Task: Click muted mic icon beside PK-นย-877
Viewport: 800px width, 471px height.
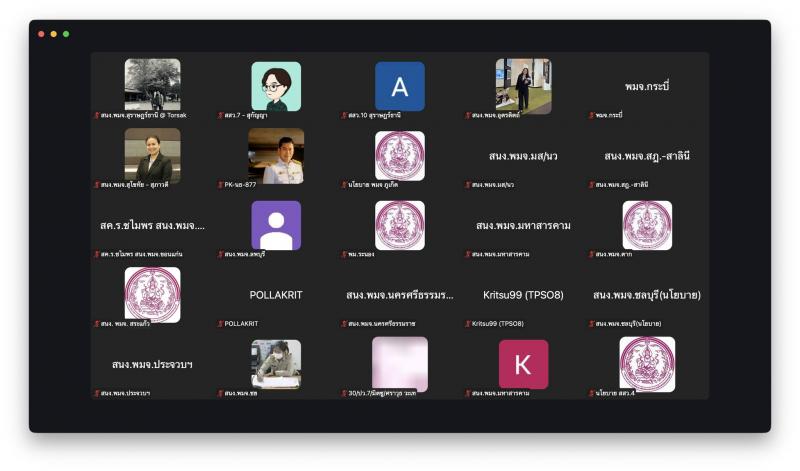Action: (220, 185)
